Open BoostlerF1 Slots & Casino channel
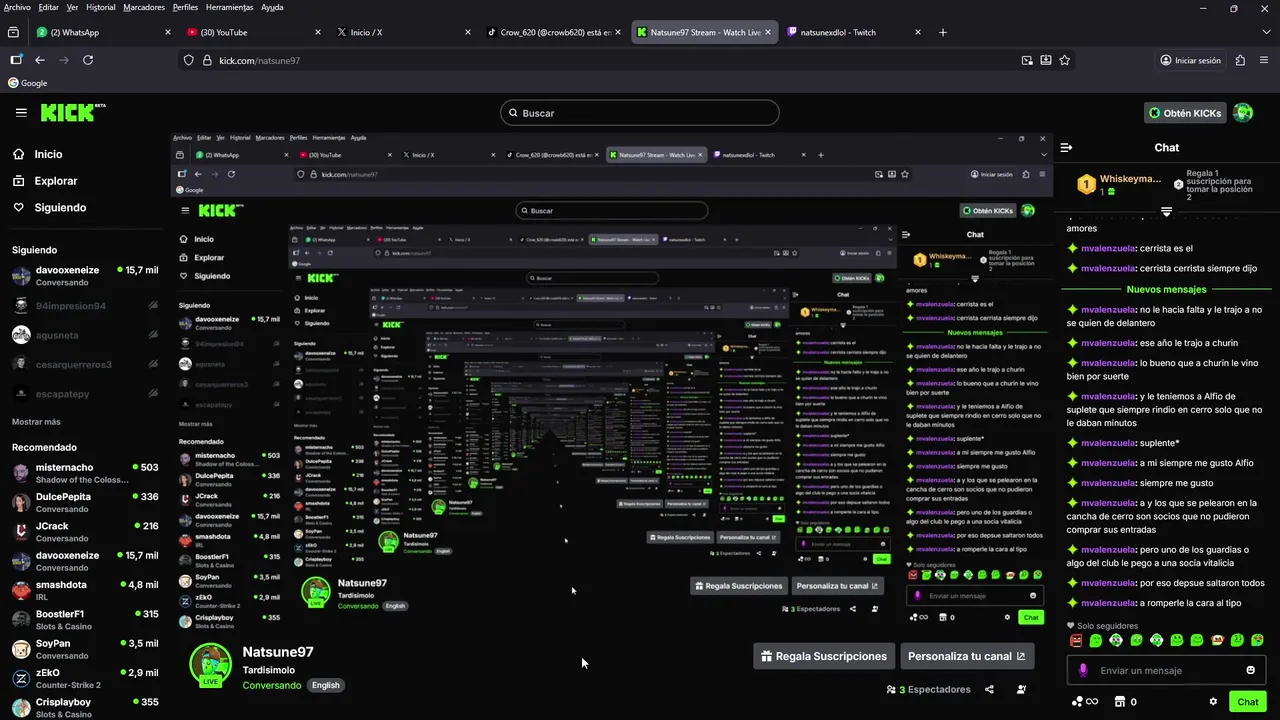 84,620
